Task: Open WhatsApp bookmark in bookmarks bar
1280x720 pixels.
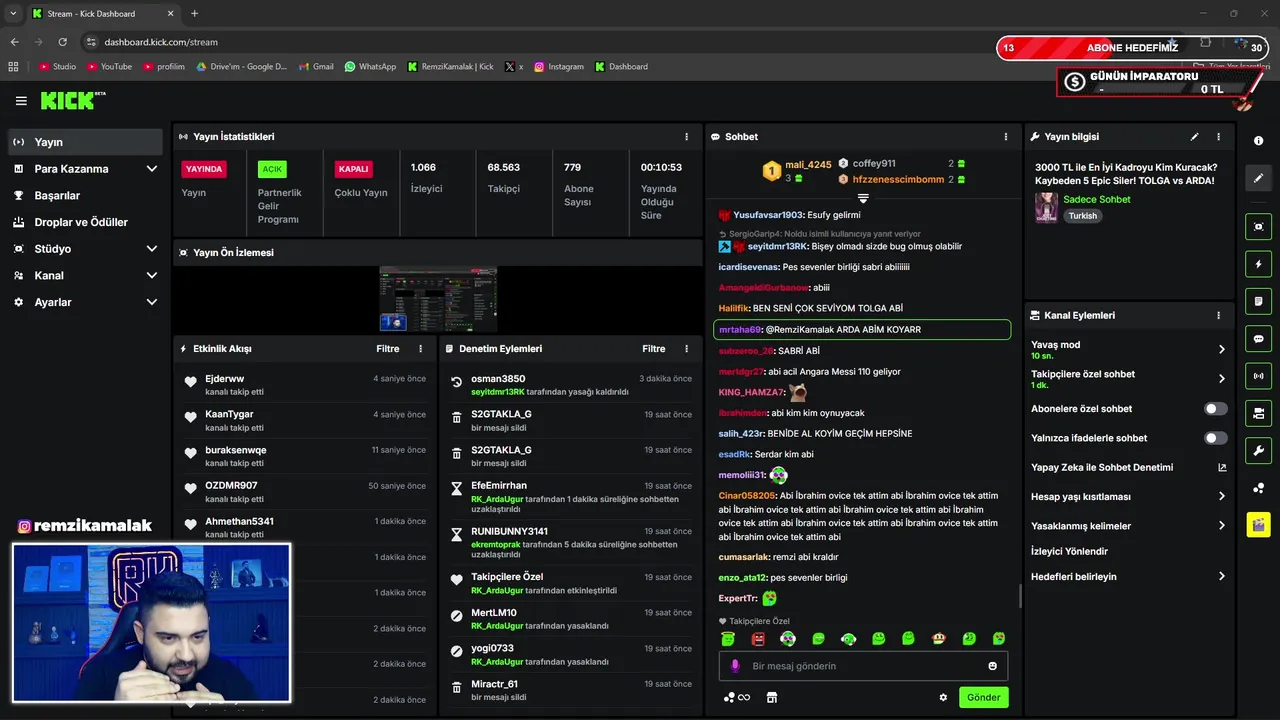Action: pos(370,67)
